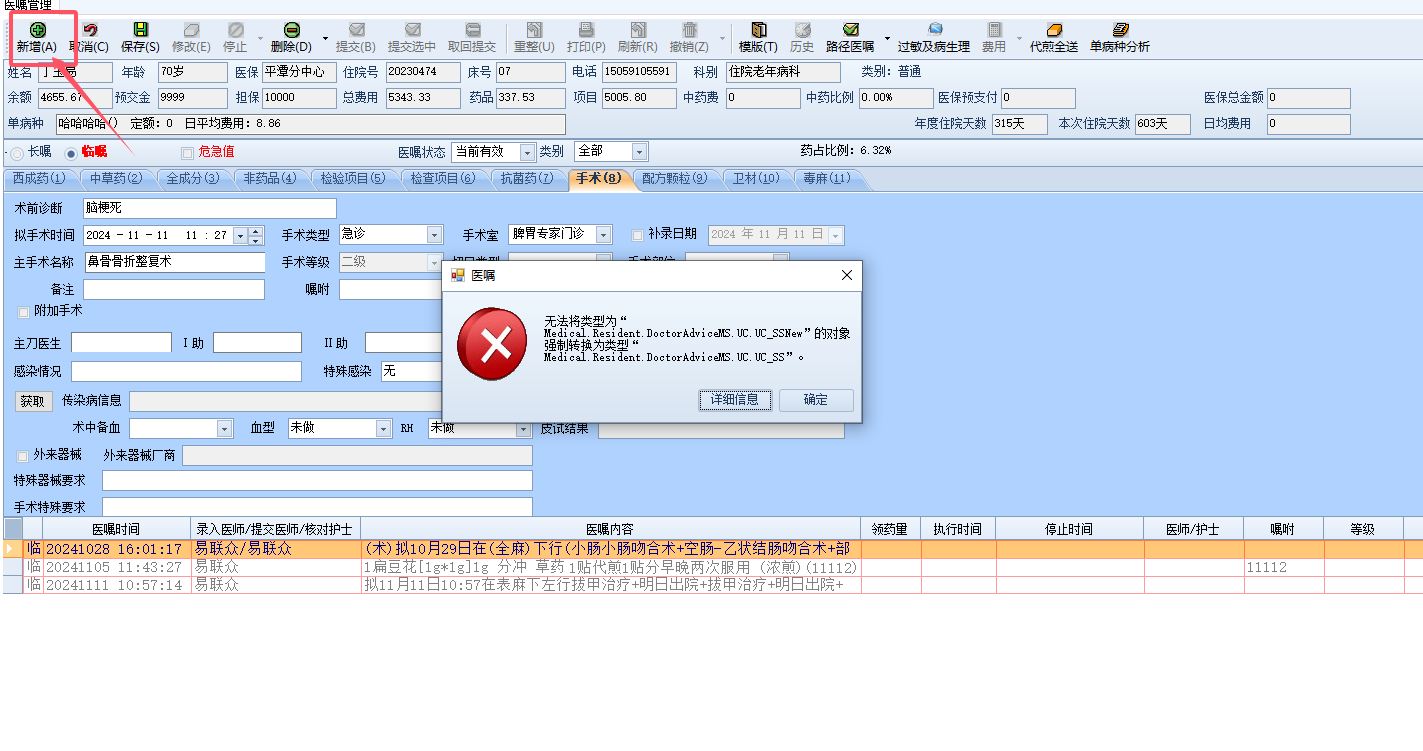Open the 医嘱状态 当前有效 dropdown
The image size is (1423, 751).
527,152
